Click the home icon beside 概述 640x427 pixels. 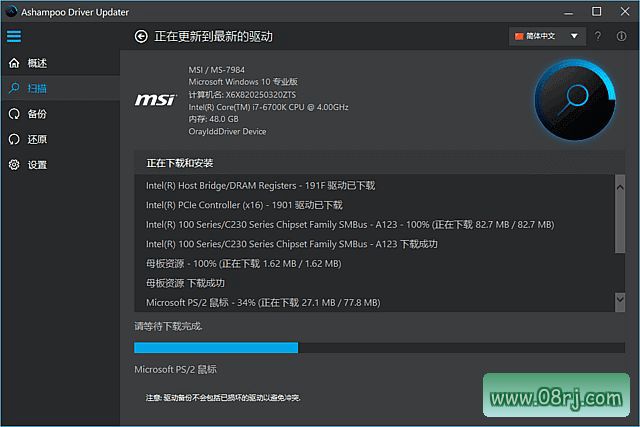point(14,63)
